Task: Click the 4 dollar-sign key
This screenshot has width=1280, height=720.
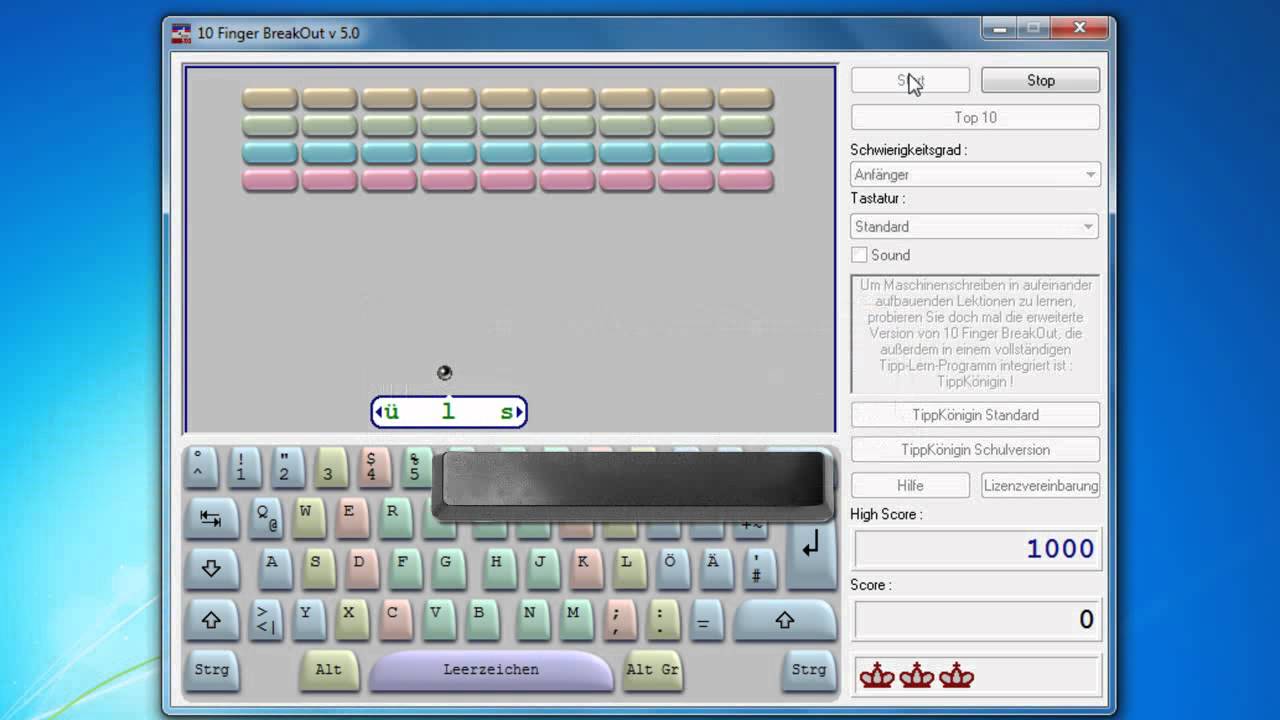Action: pyautogui.click(x=374, y=466)
